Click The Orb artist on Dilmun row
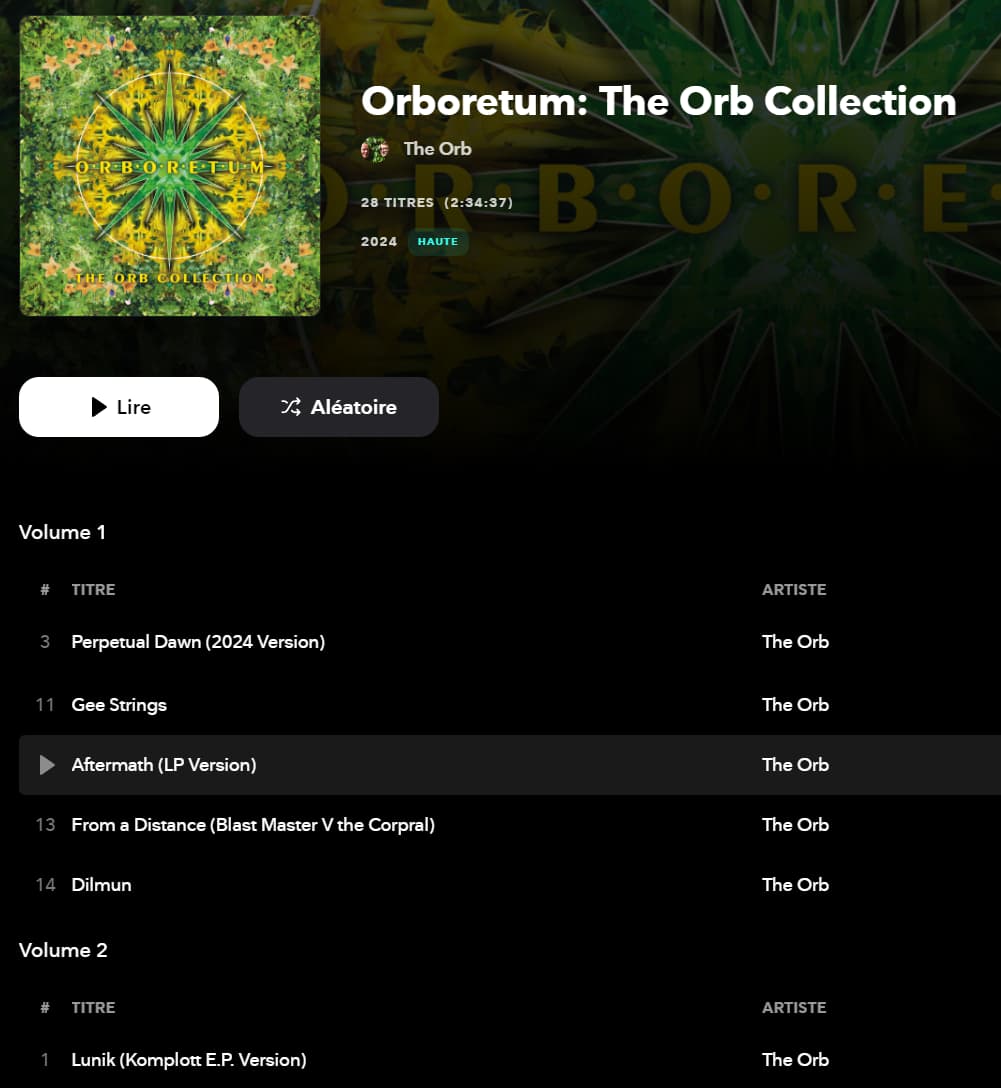 tap(796, 885)
